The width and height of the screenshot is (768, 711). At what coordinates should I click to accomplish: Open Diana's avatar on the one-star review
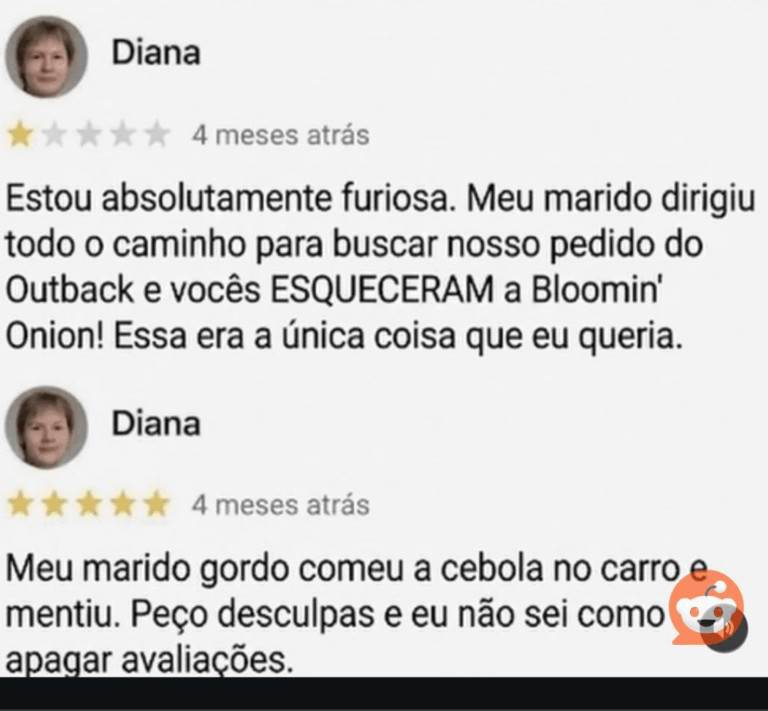(47, 56)
